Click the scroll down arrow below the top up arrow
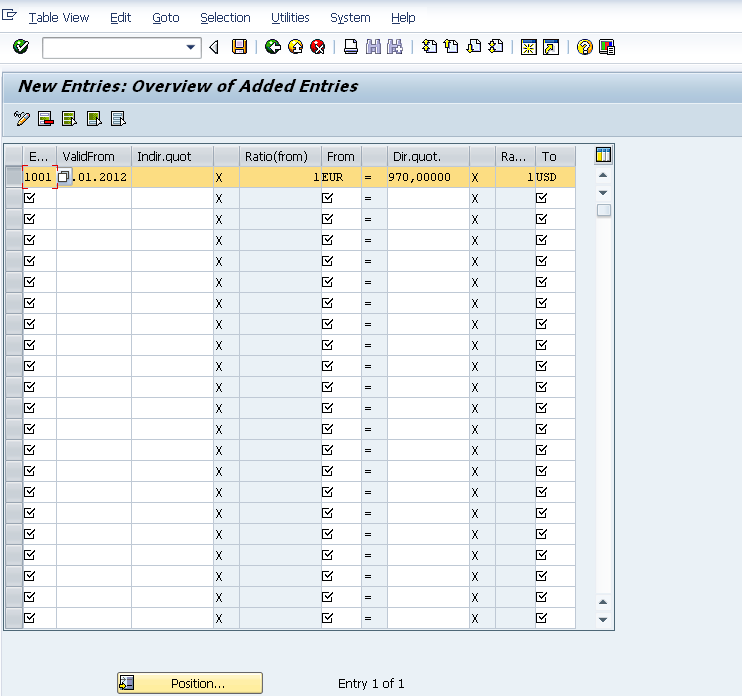Screen dimensions: 742x696 pyautogui.click(x=603, y=193)
